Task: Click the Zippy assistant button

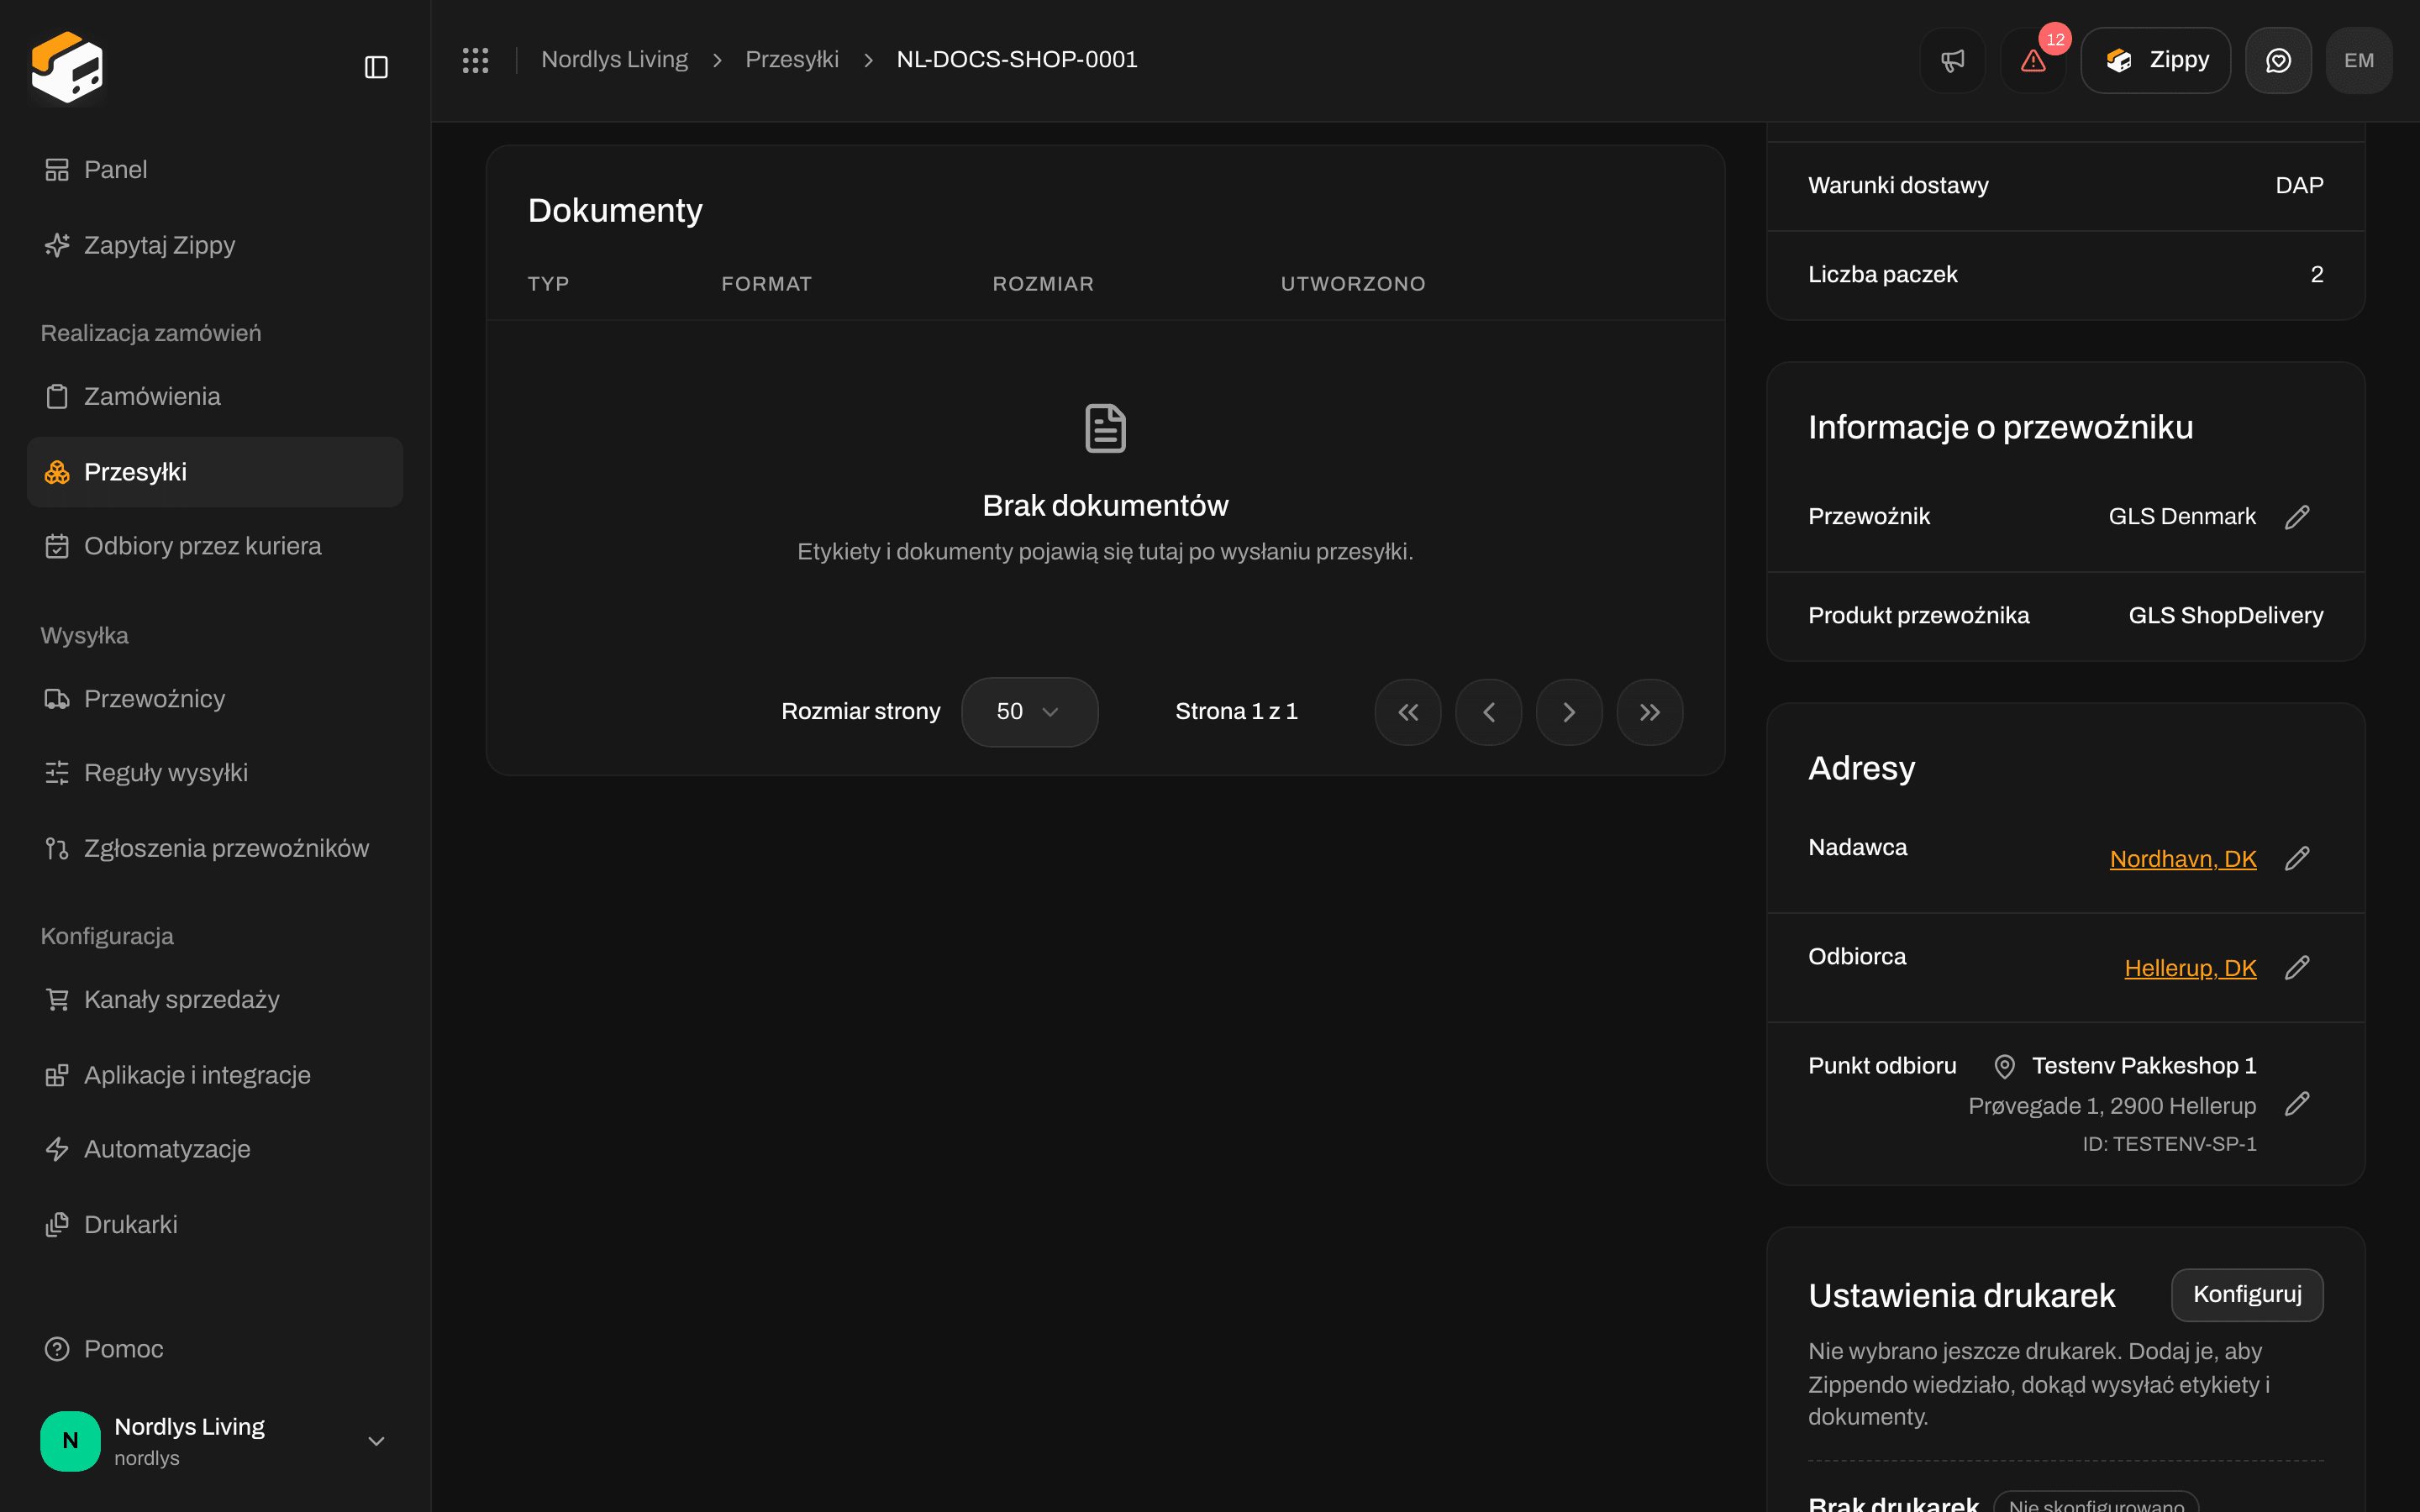Action: point(2156,60)
